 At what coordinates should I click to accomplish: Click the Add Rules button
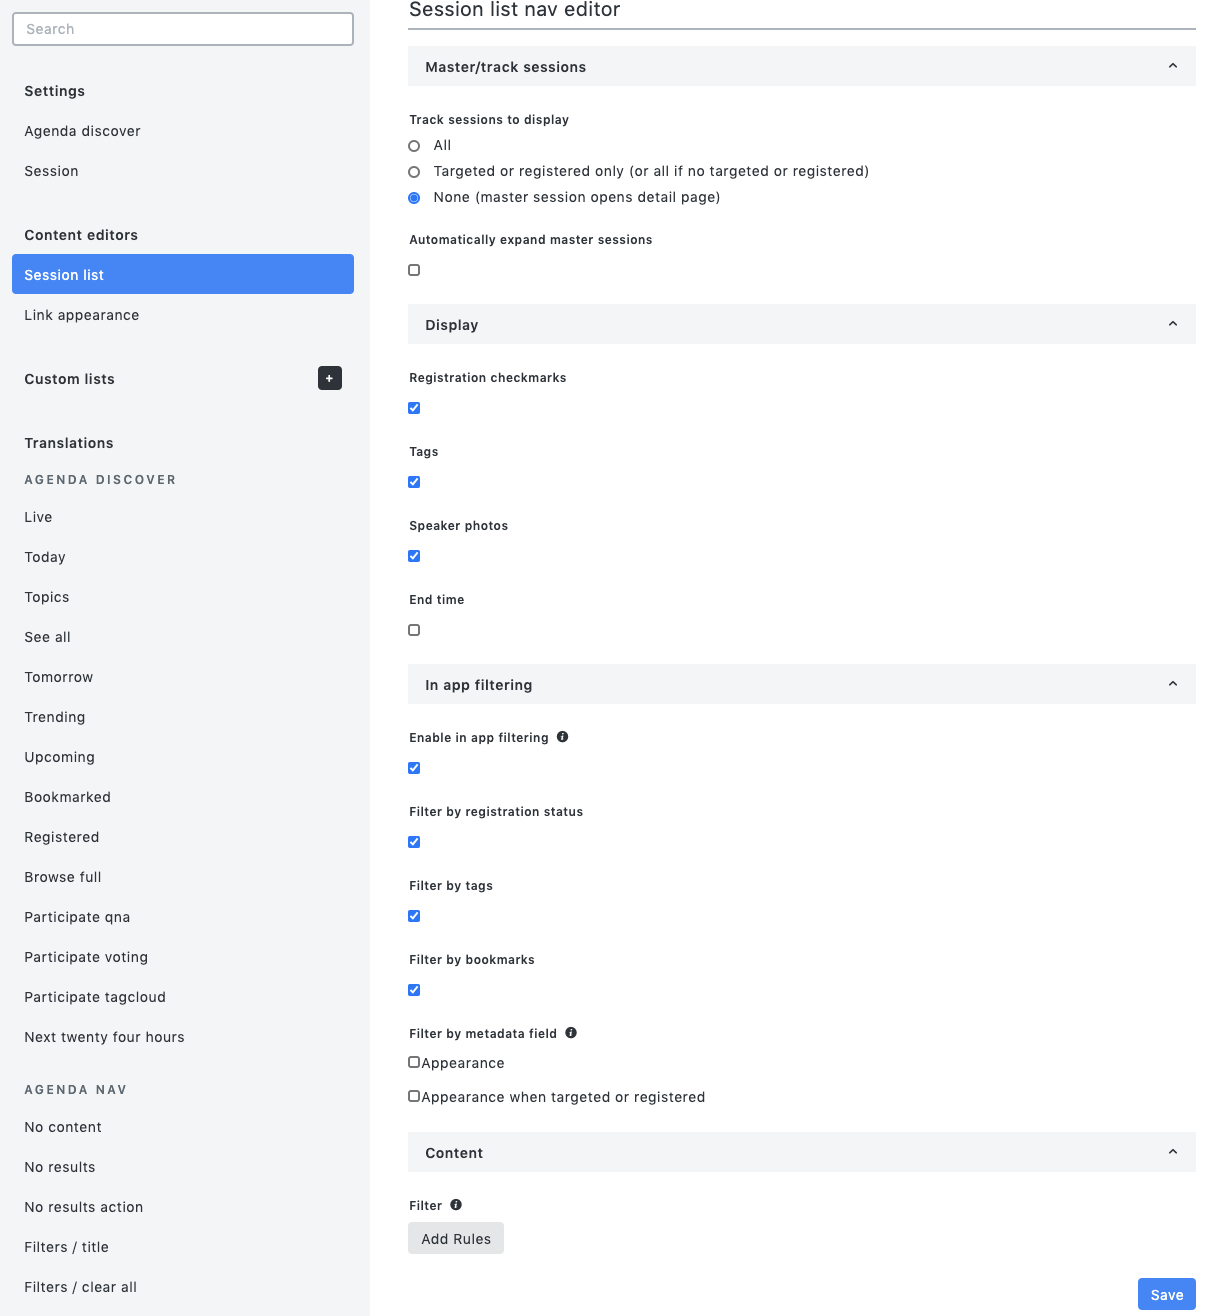pyautogui.click(x=456, y=1238)
